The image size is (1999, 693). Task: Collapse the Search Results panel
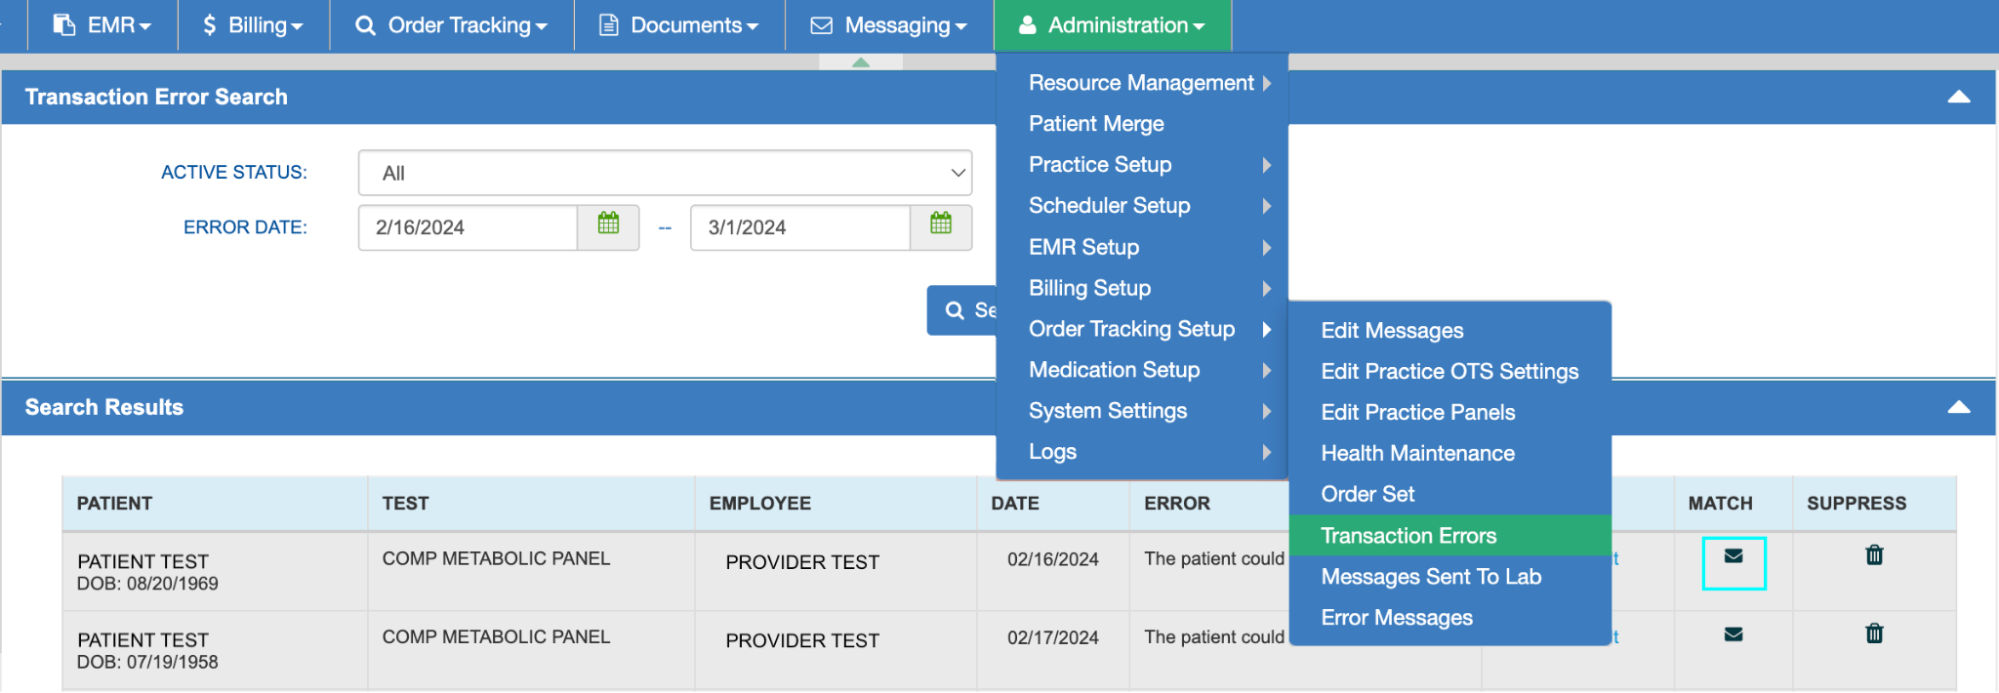click(1958, 407)
